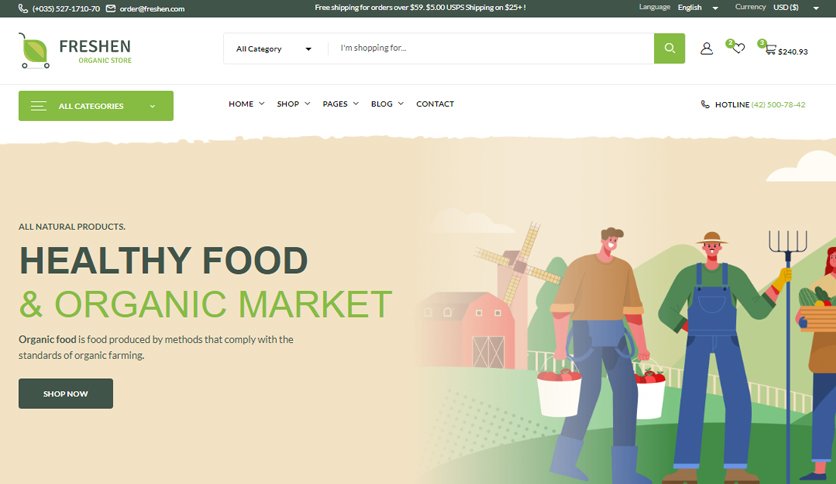Click the phone icon in top bar
Viewport: 836px width, 484px height.
tap(23, 9)
